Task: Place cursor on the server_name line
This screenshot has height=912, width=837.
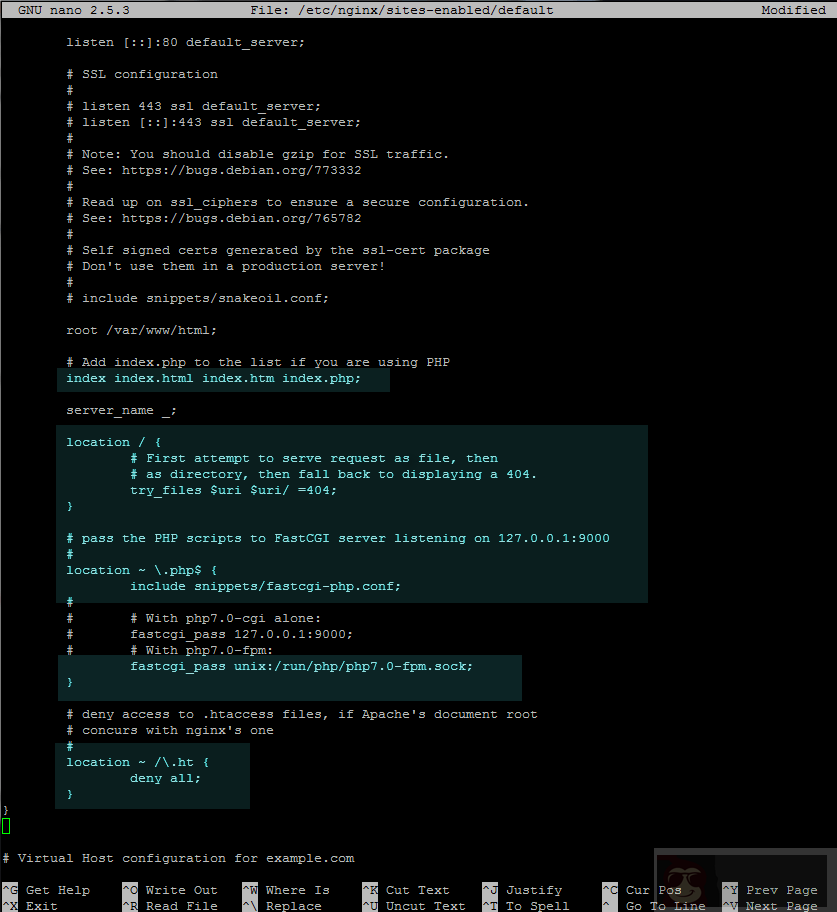Action: tap(121, 410)
